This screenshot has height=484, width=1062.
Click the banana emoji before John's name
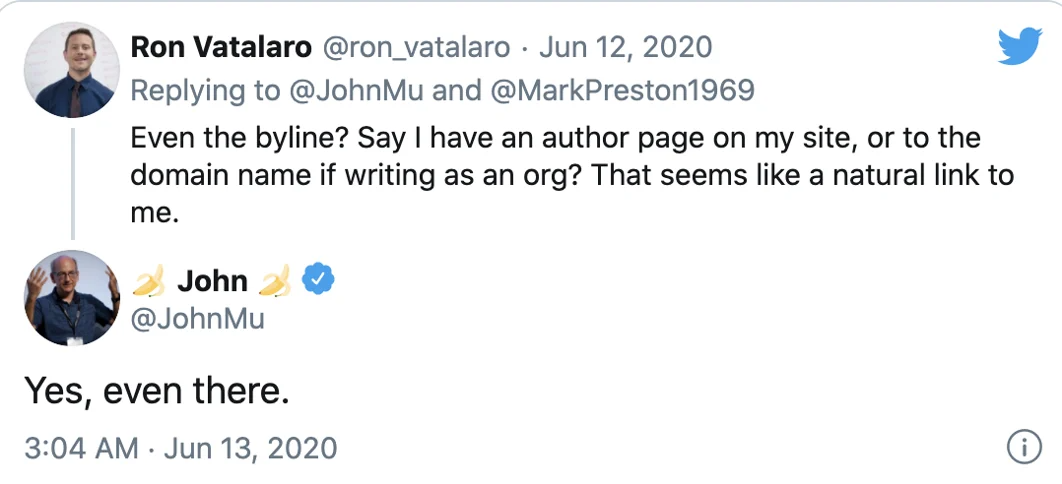pos(148,282)
